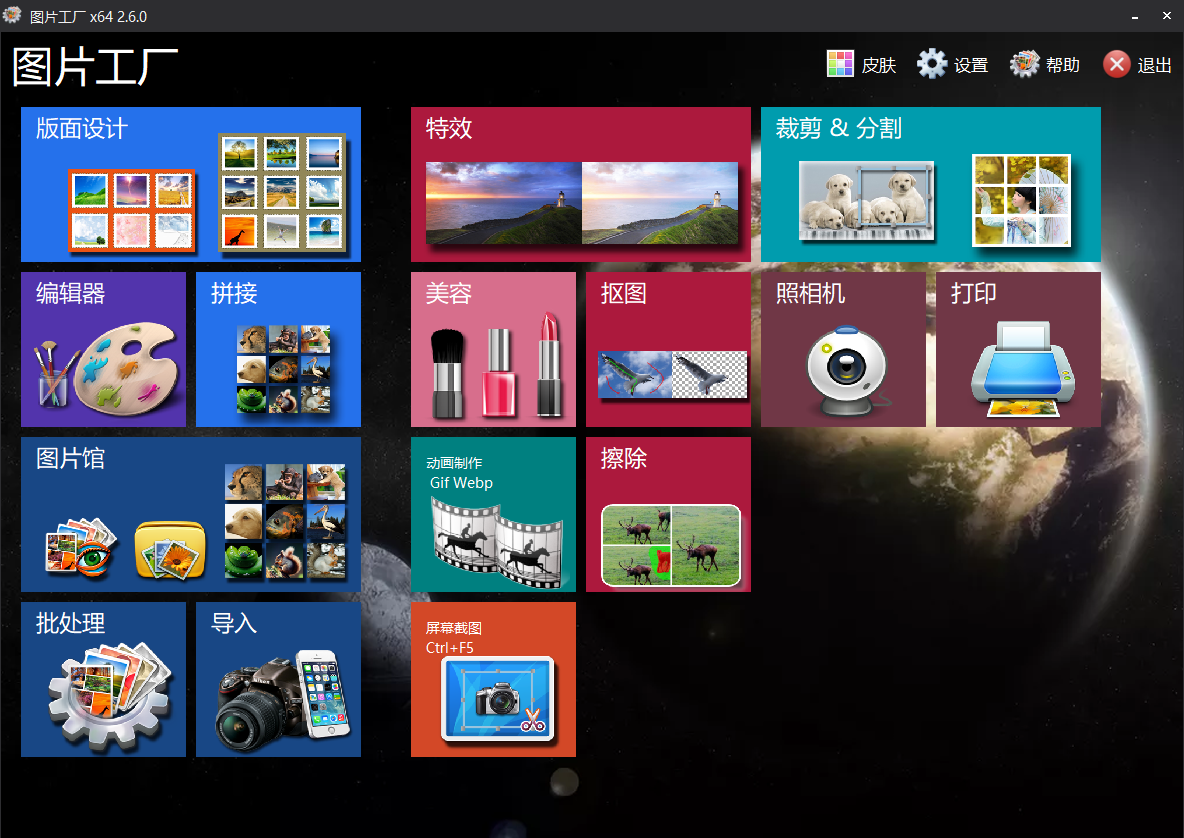
Task: Click the red 退出 exit icon
Action: click(x=1117, y=64)
